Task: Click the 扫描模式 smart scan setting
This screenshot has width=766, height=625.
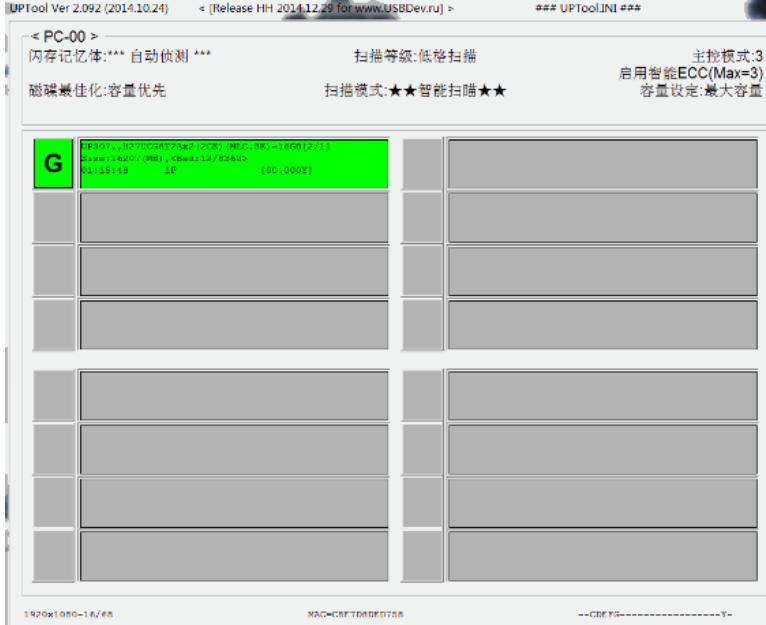Action: click(x=415, y=91)
